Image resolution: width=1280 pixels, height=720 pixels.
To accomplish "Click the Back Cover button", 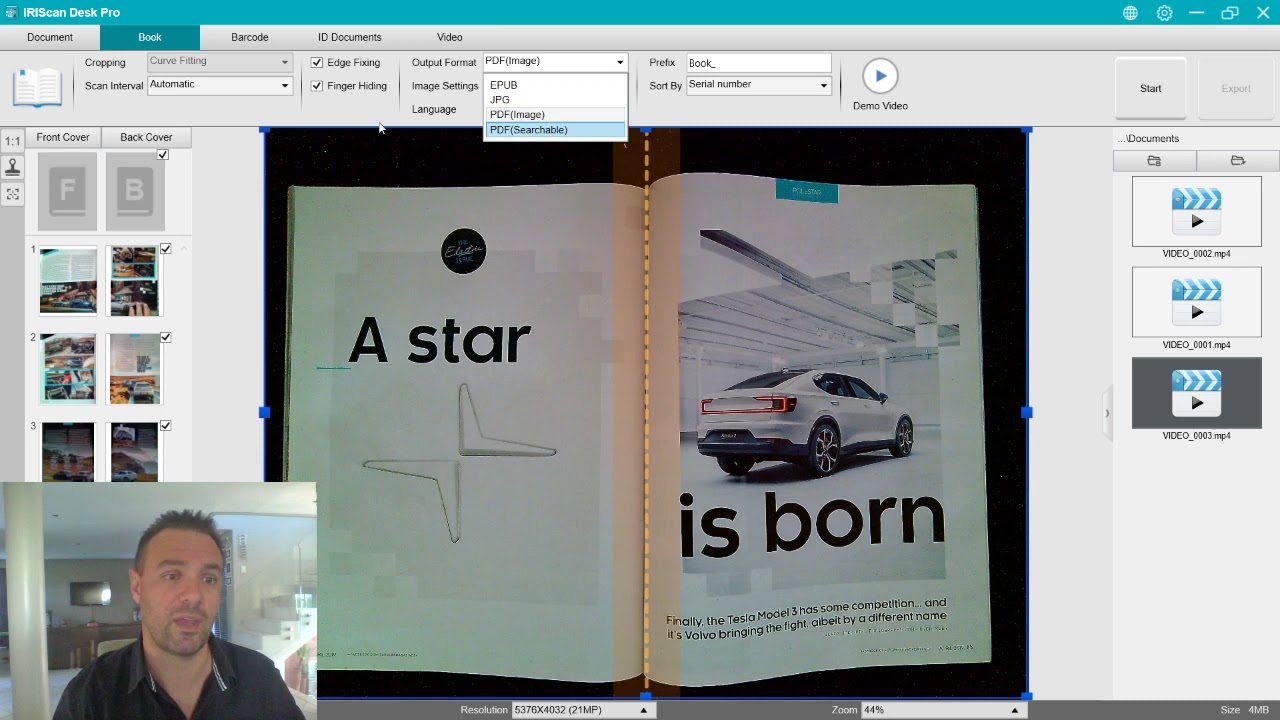I will tap(146, 137).
